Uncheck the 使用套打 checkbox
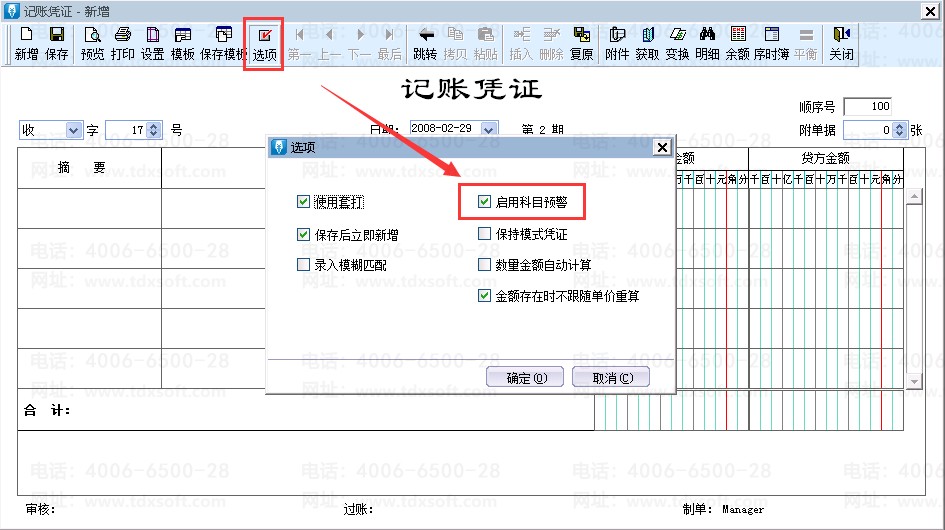This screenshot has width=945, height=530. pos(304,202)
